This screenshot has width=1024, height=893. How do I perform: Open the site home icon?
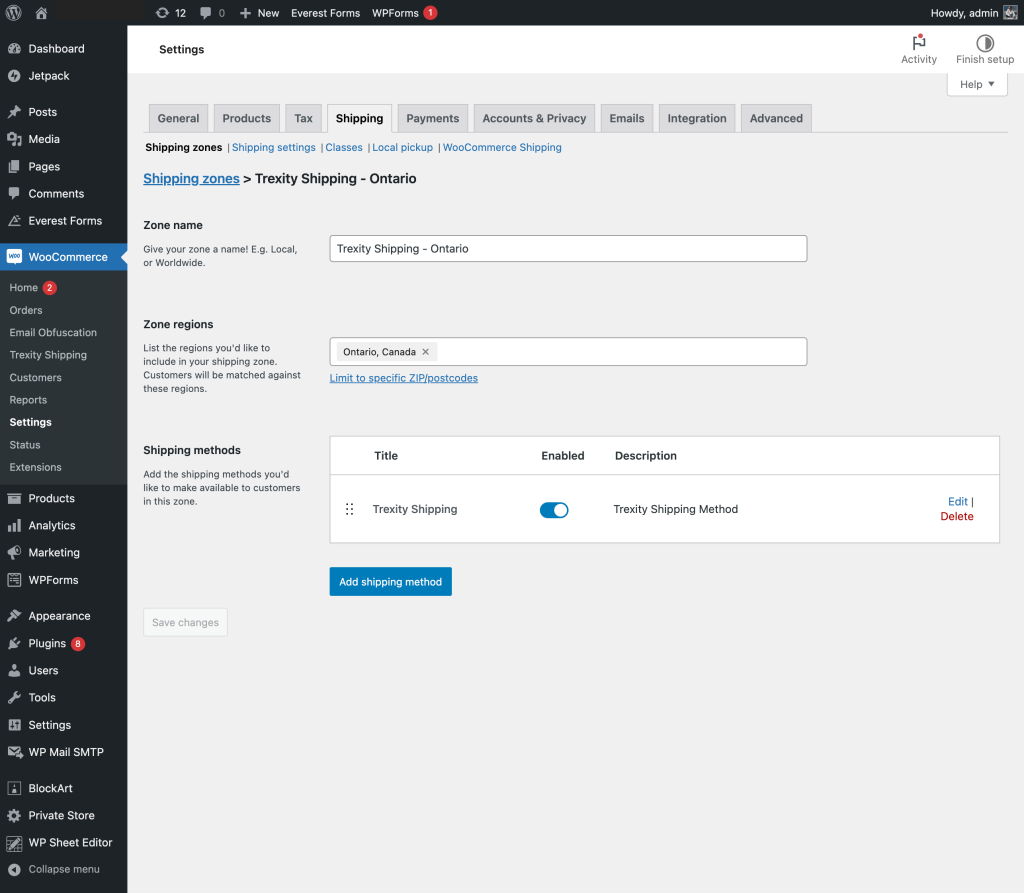click(41, 12)
